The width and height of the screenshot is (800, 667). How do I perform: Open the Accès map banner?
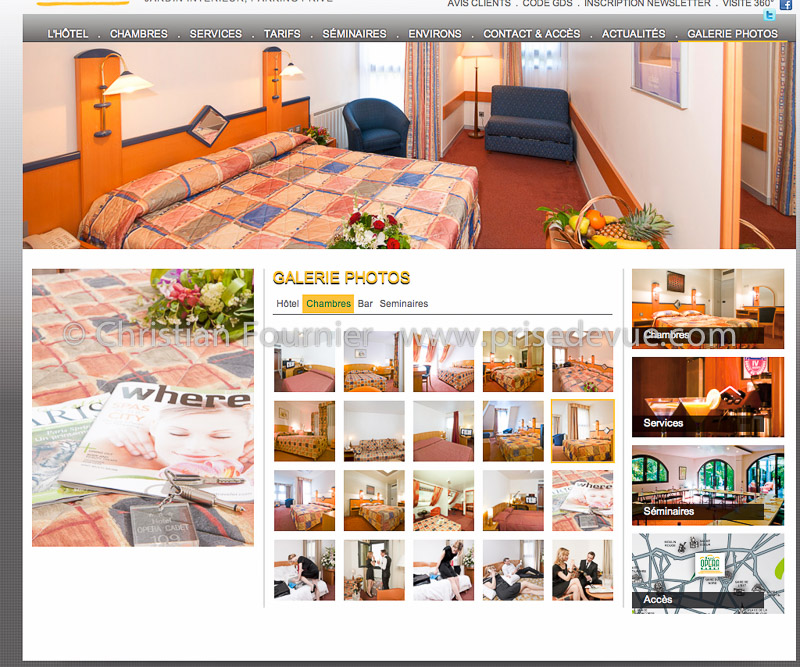pyautogui.click(x=708, y=574)
